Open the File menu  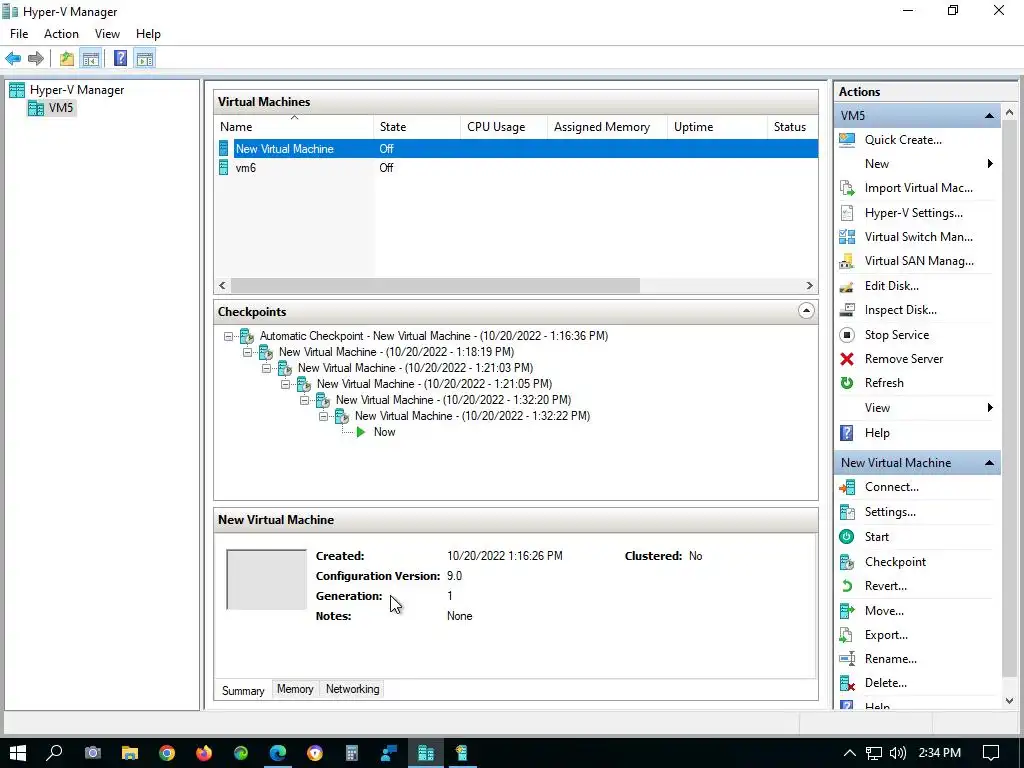click(x=19, y=34)
